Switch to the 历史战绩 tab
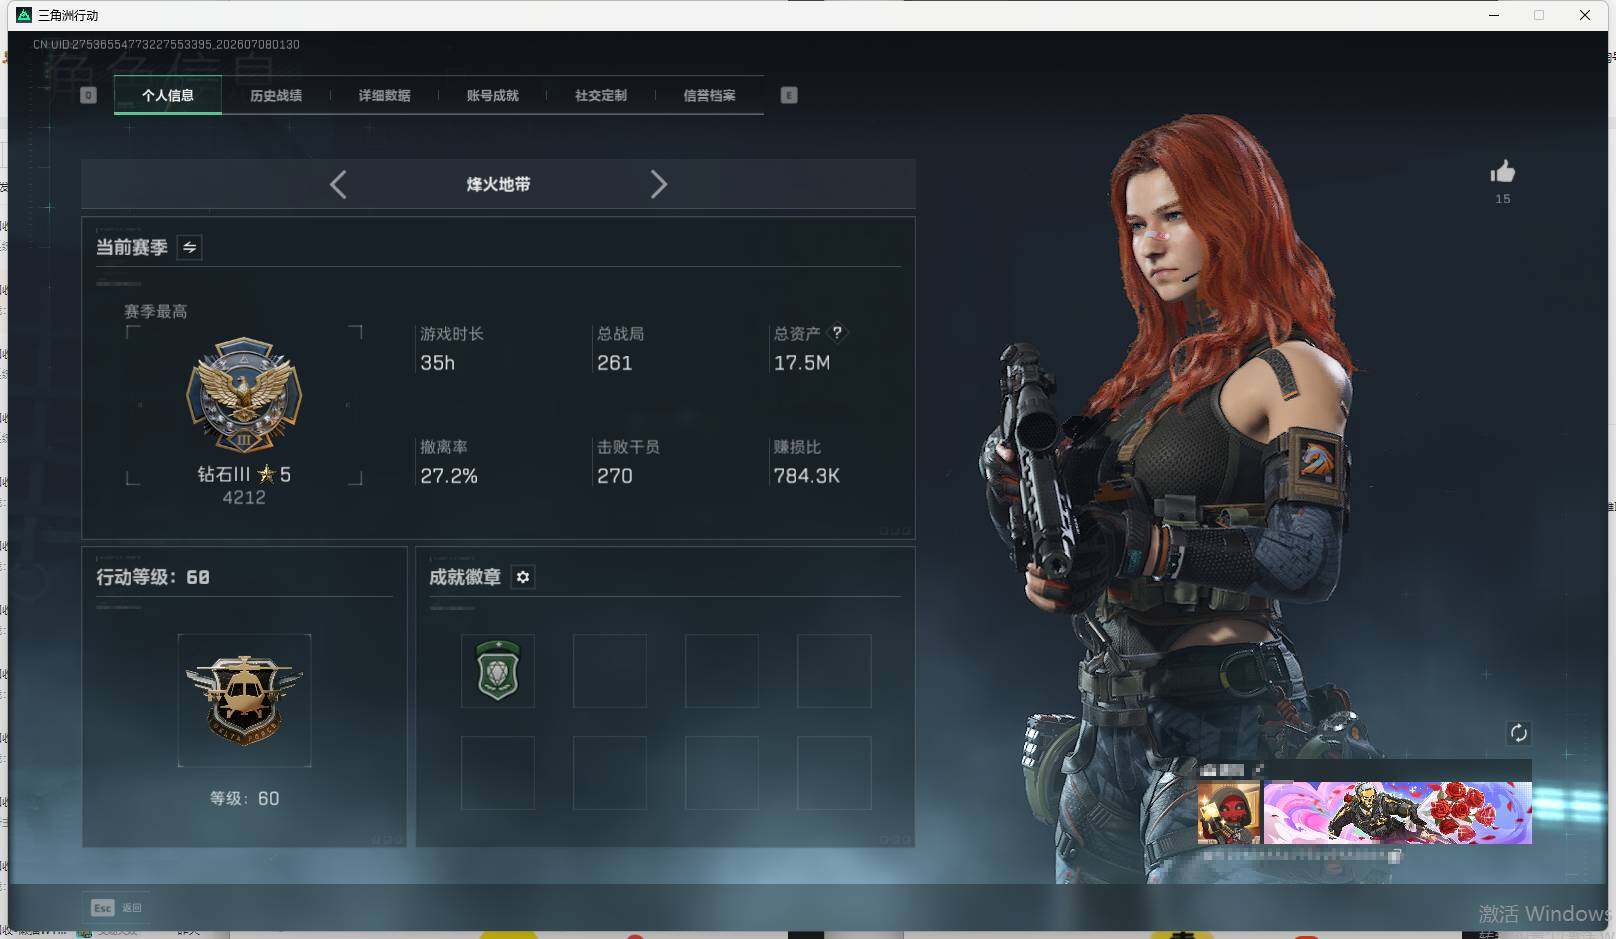Viewport: 1616px width, 939px height. pyautogui.click(x=276, y=96)
